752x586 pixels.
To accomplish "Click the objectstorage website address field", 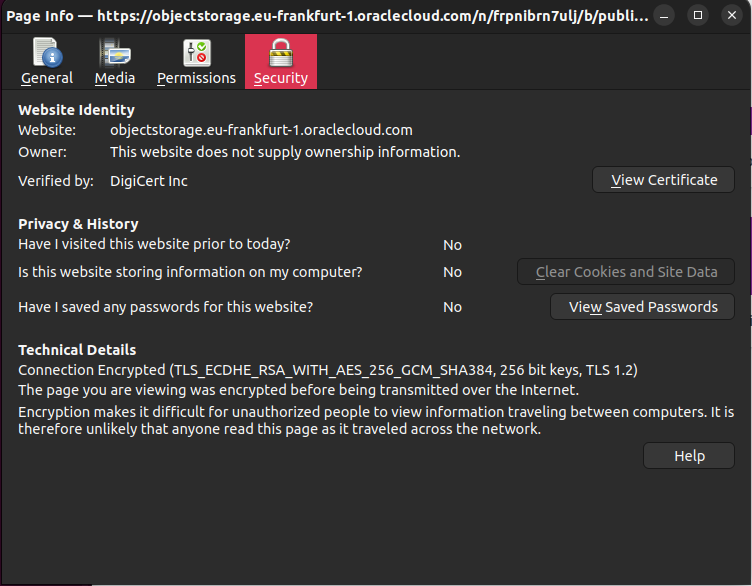I will click(261, 130).
